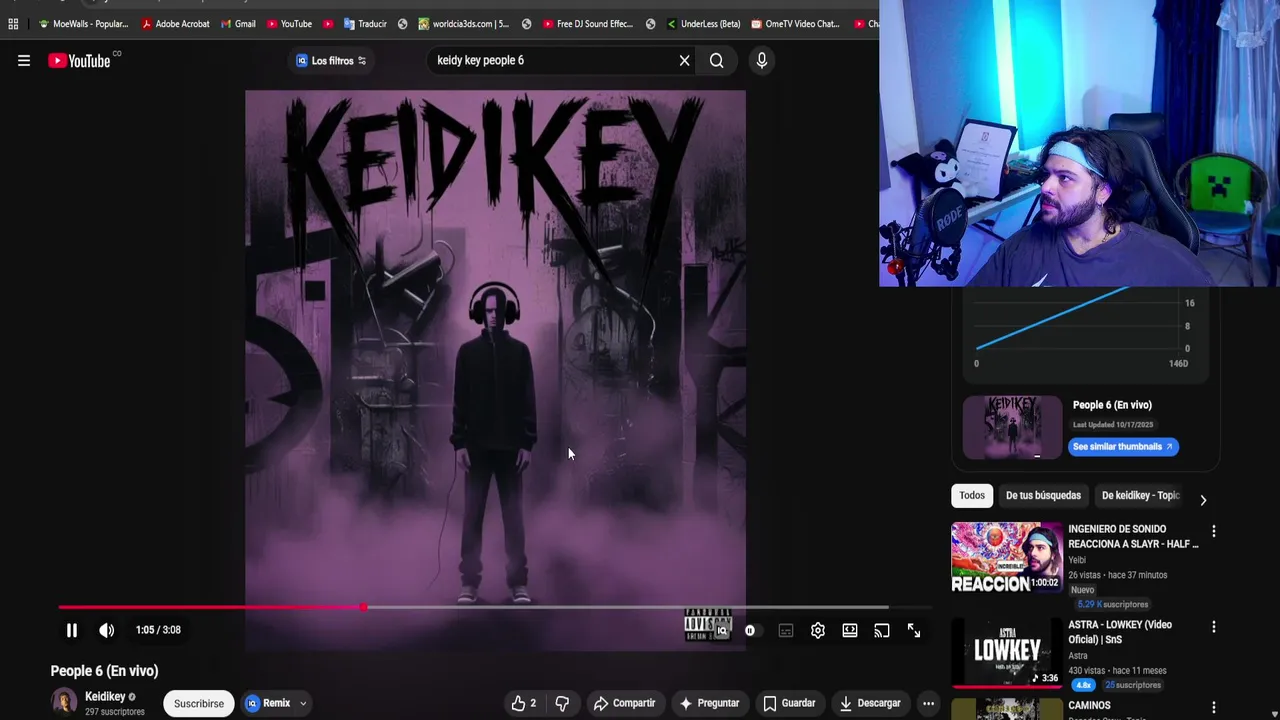Open the Gmail bookmark
1280x720 pixels.
(238, 24)
